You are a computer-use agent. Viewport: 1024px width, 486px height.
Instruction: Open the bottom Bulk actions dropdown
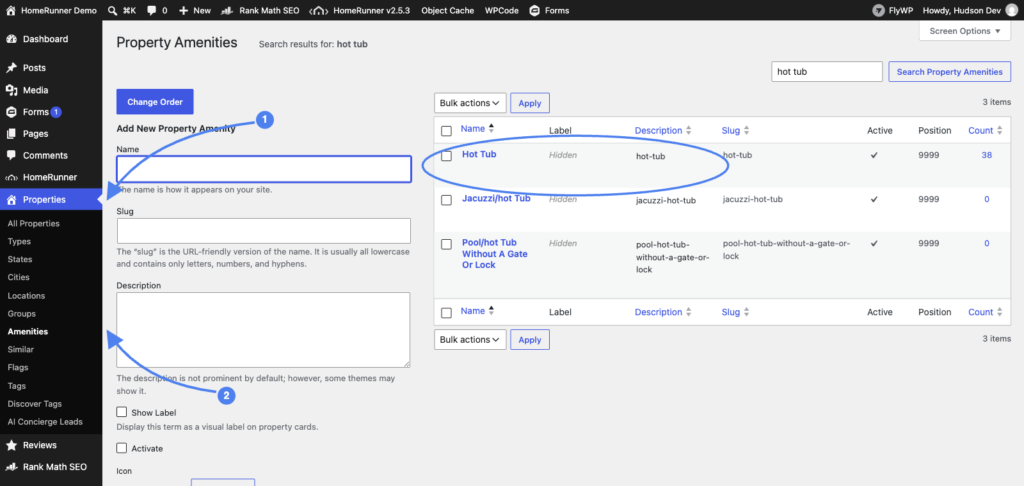pyautogui.click(x=470, y=340)
